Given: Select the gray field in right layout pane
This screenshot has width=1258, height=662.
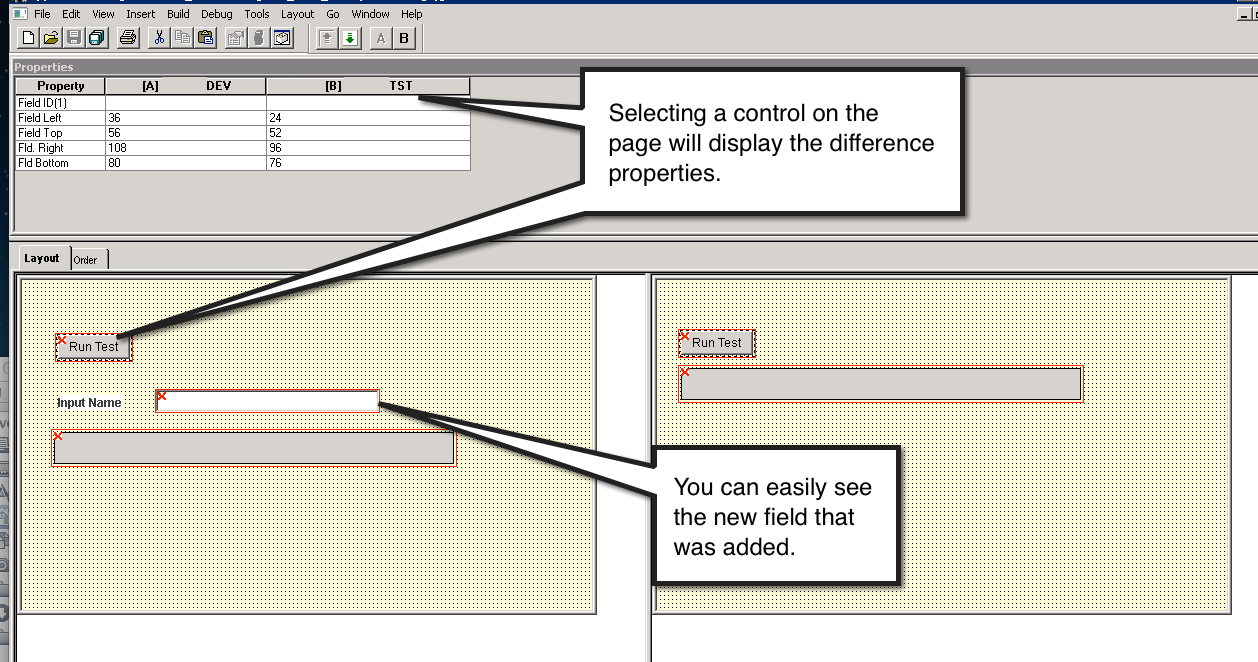Looking at the screenshot, I should point(881,385).
